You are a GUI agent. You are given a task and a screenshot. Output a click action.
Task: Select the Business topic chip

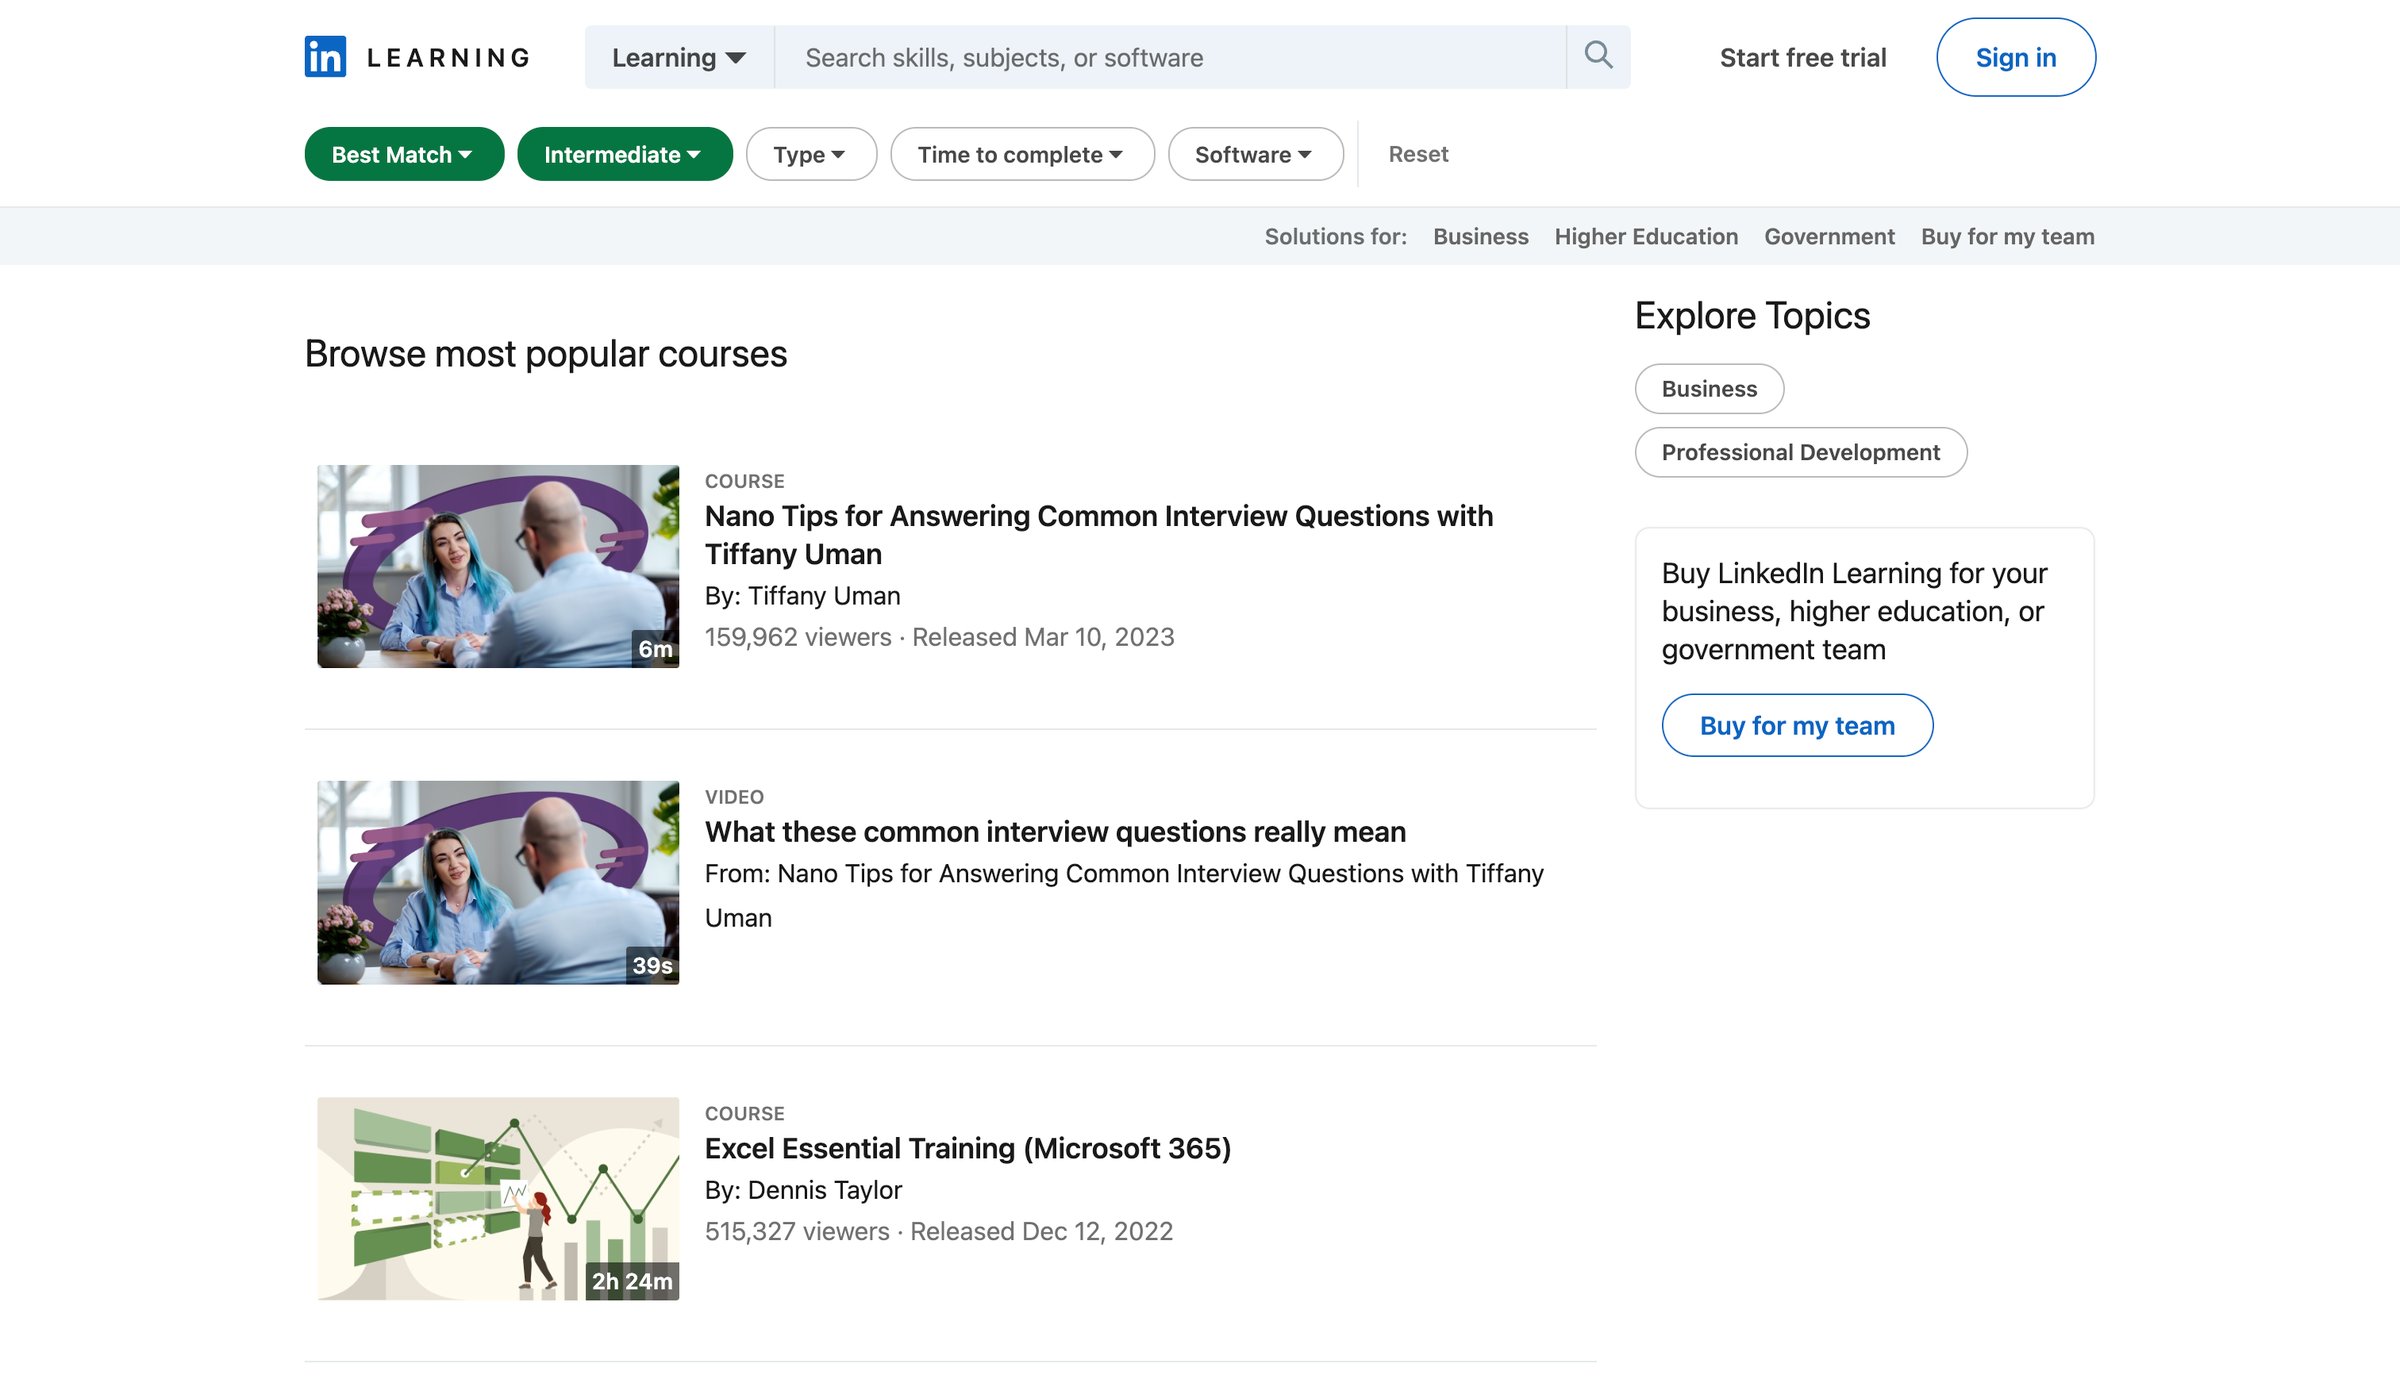pyautogui.click(x=1709, y=388)
